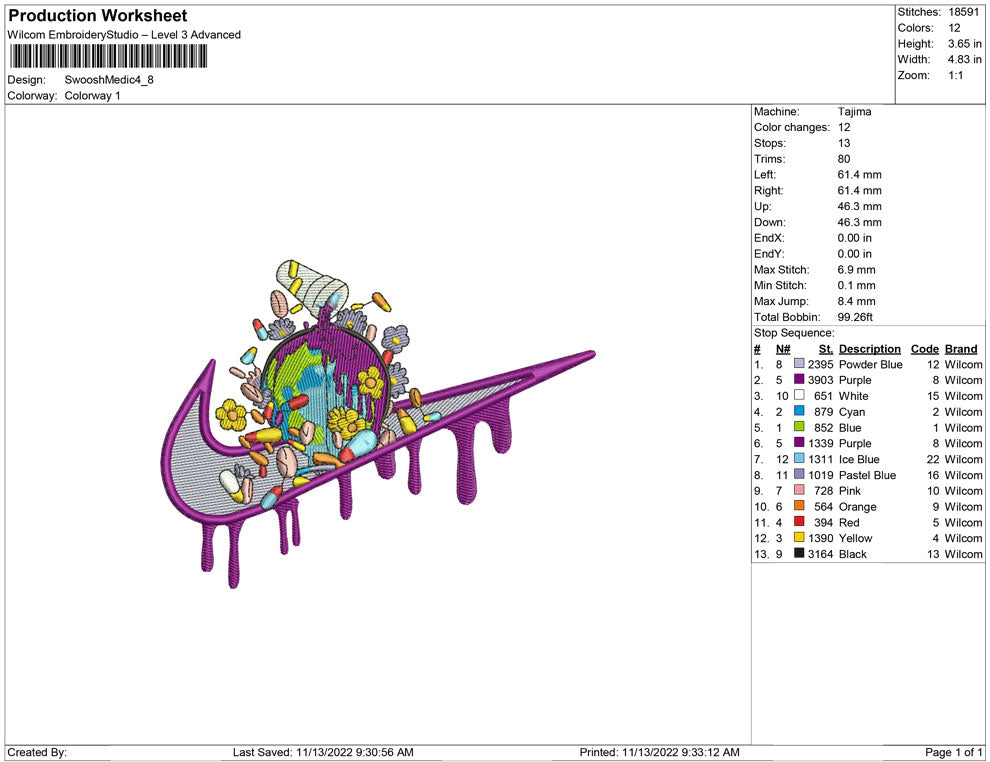Click the Colors value 12 in header
The image size is (990, 762).
tap(954, 28)
